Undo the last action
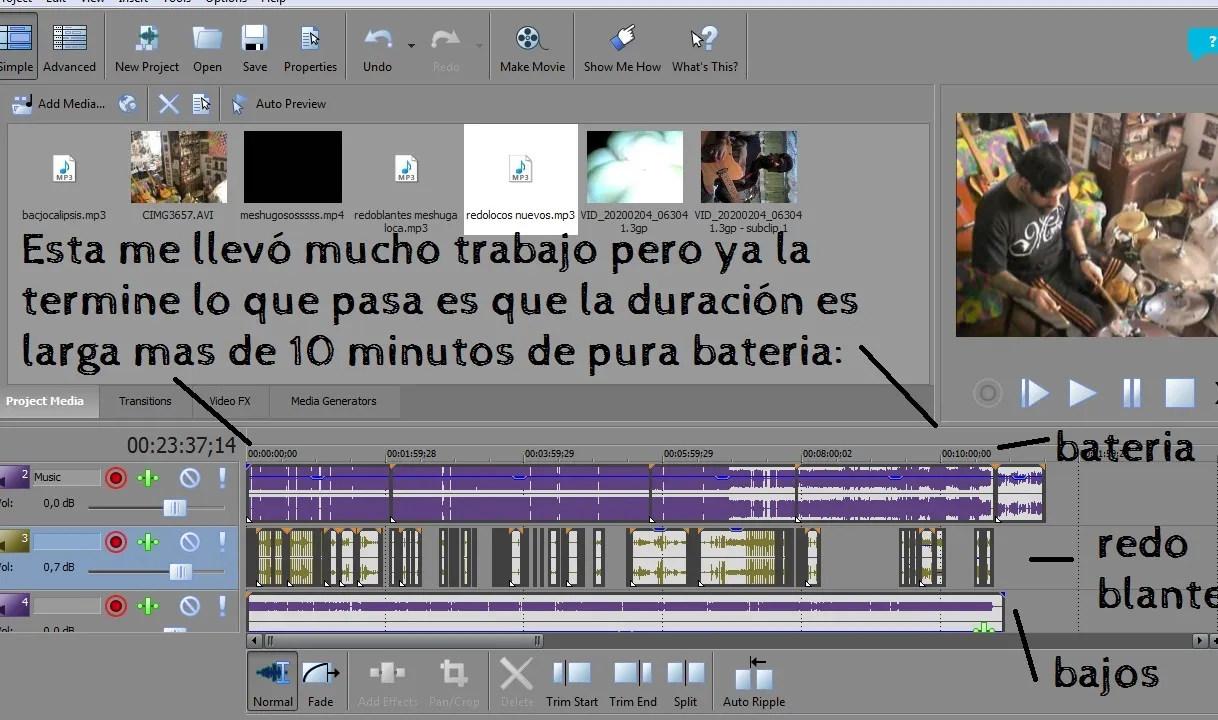 tap(377, 47)
